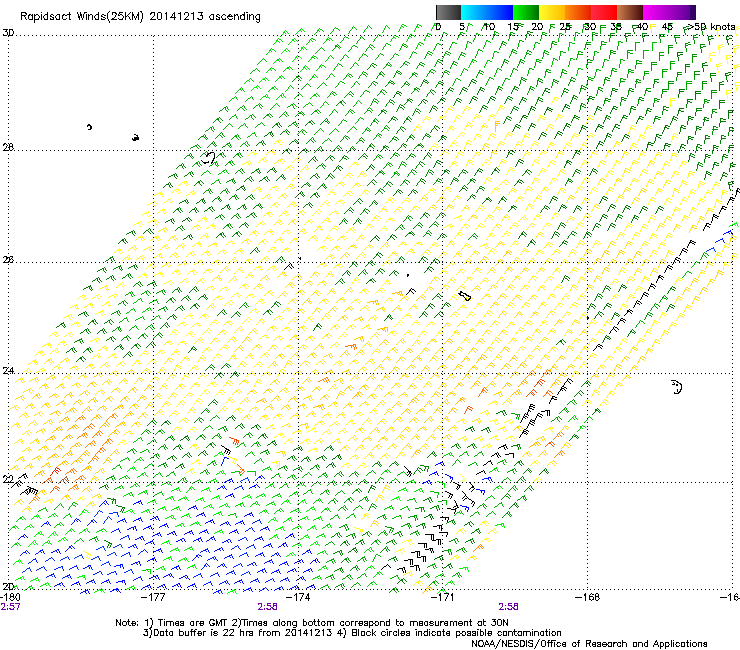This screenshot has height=650, width=740.
Task: Click the gray 0-5 knots color segment
Action: point(448,12)
